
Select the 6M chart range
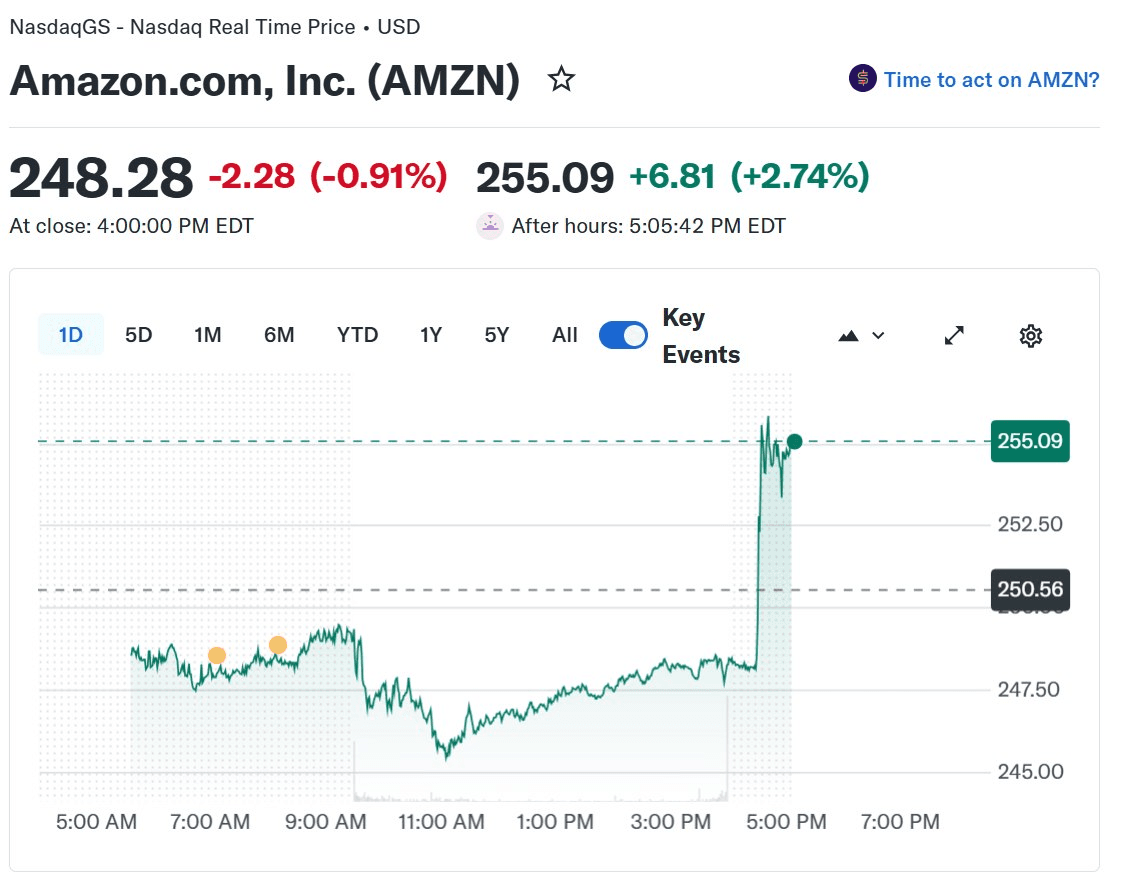(279, 335)
